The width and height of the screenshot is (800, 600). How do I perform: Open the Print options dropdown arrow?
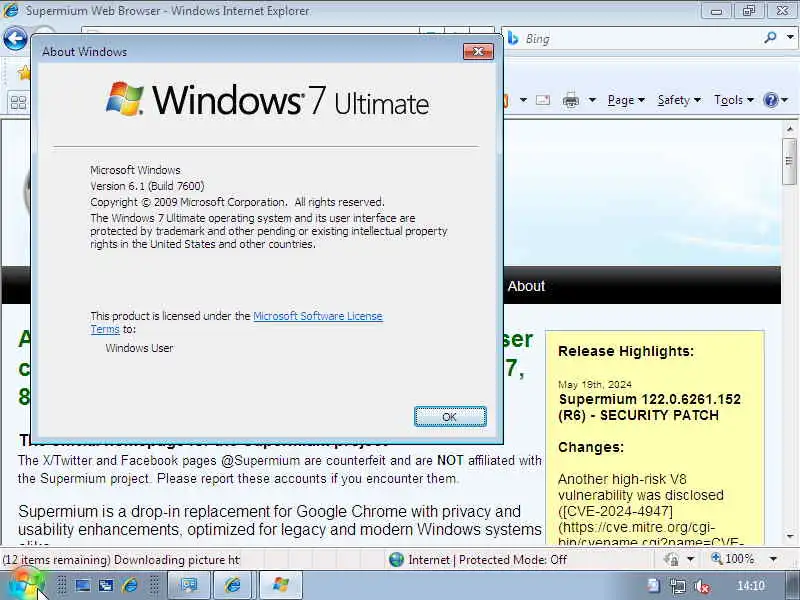coord(592,100)
